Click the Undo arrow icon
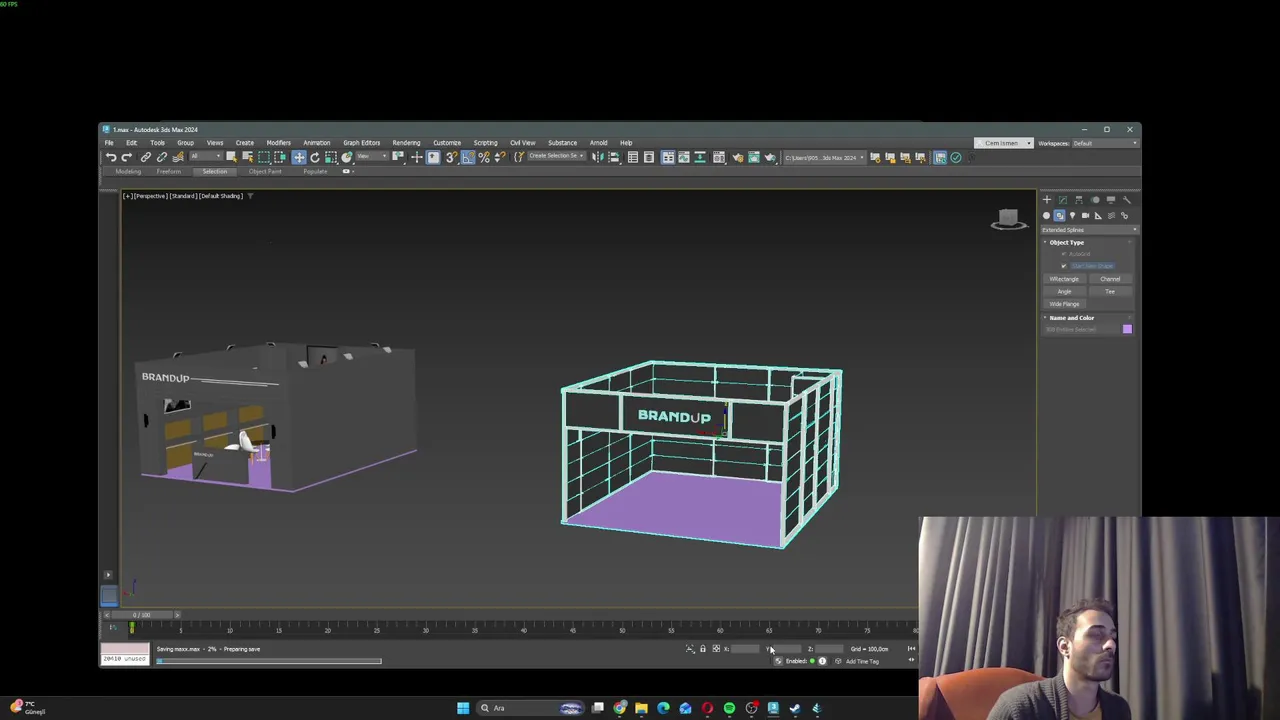Viewport: 1280px width, 720px height. 110,157
